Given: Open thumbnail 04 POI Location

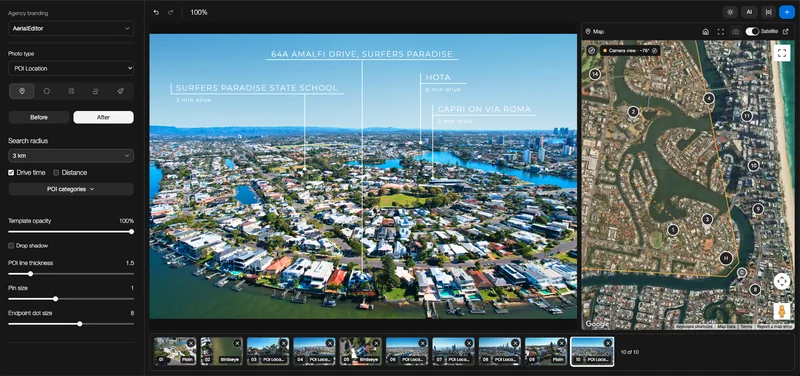Looking at the screenshot, I should (314, 352).
